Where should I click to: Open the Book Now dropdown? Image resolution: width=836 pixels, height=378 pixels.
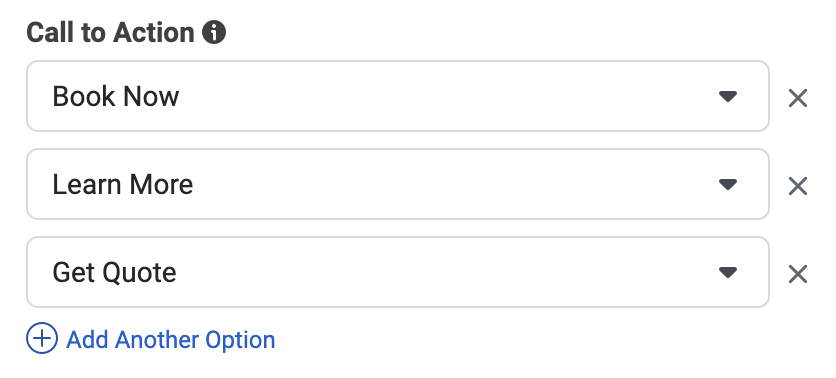(398, 96)
